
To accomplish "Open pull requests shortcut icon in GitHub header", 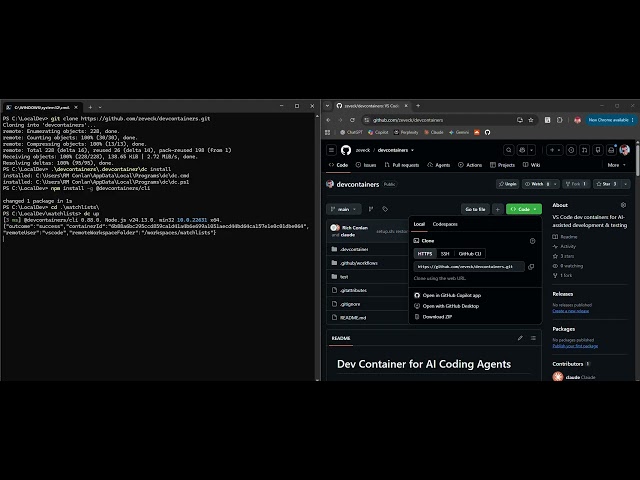I will click(584, 150).
